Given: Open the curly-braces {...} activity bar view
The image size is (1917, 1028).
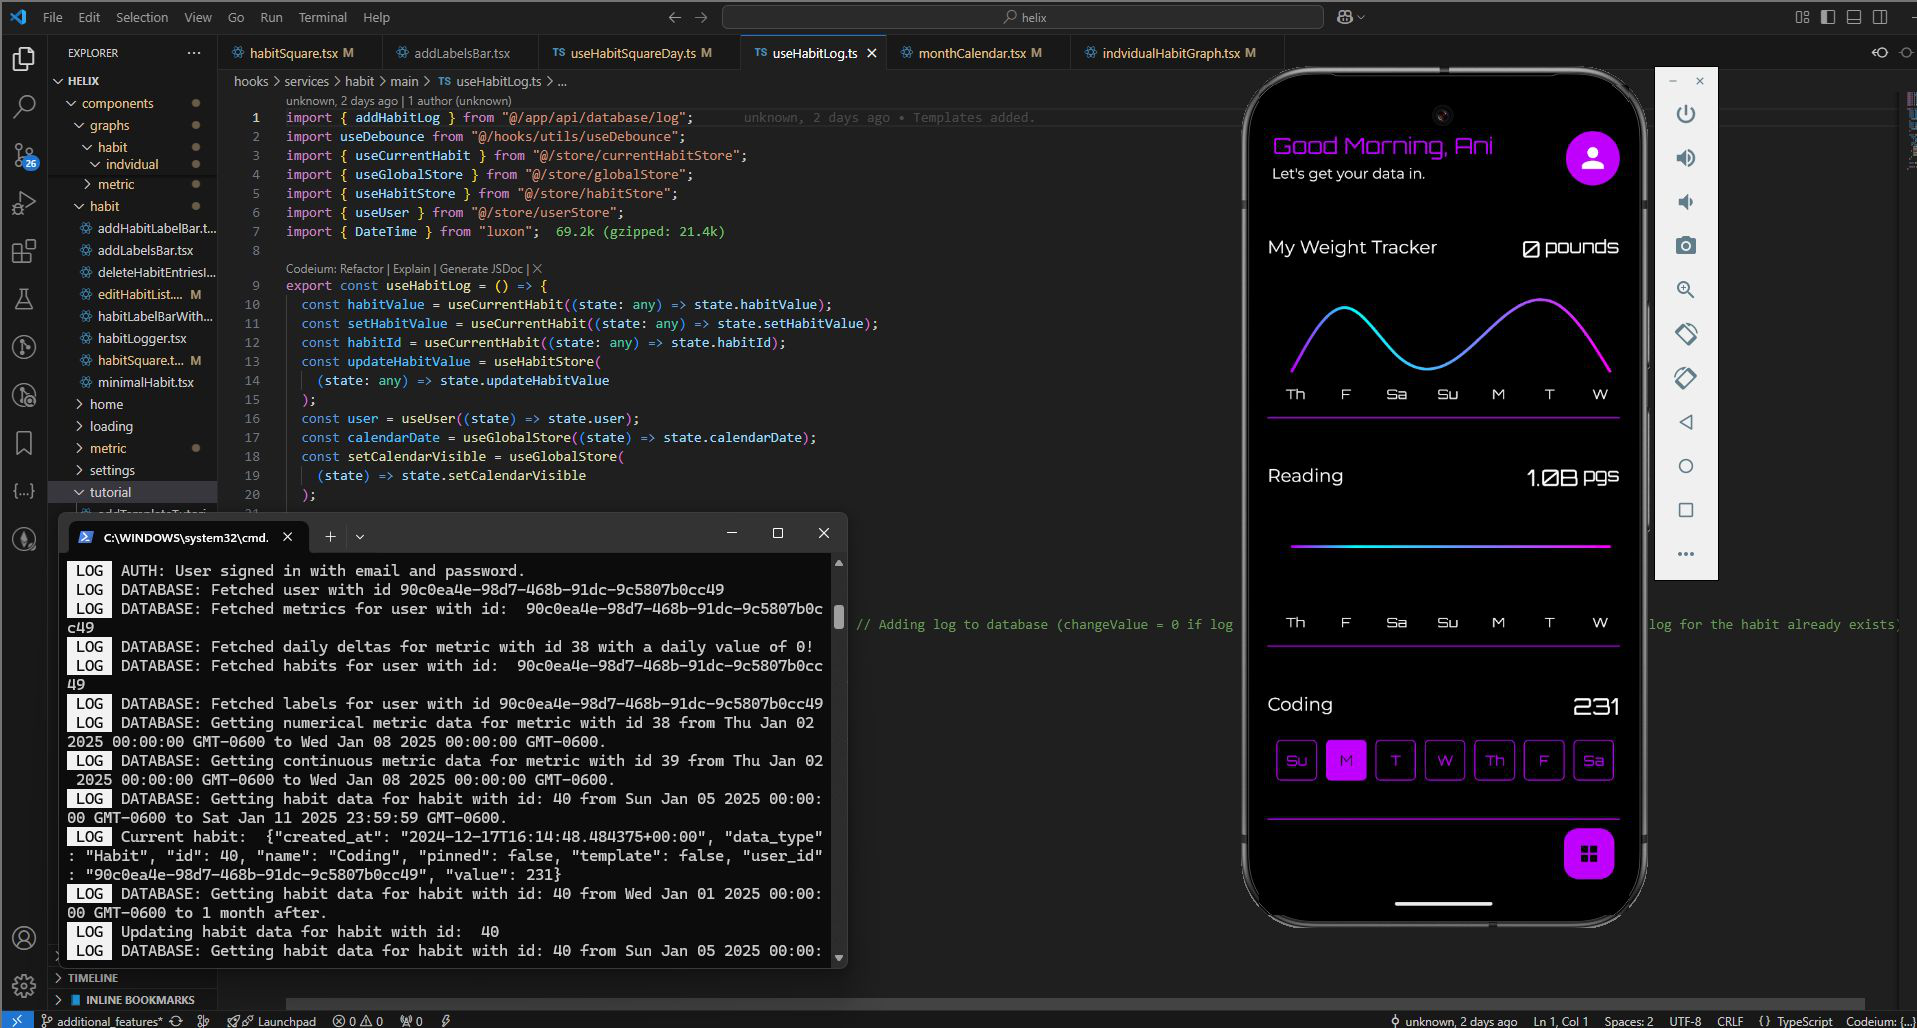Looking at the screenshot, I should click(x=24, y=491).
